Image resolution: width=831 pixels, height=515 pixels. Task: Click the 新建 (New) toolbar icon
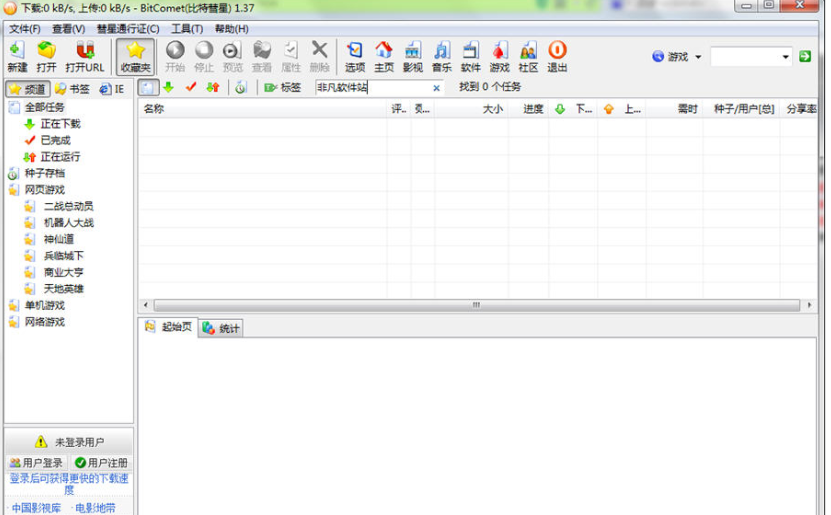pyautogui.click(x=17, y=57)
